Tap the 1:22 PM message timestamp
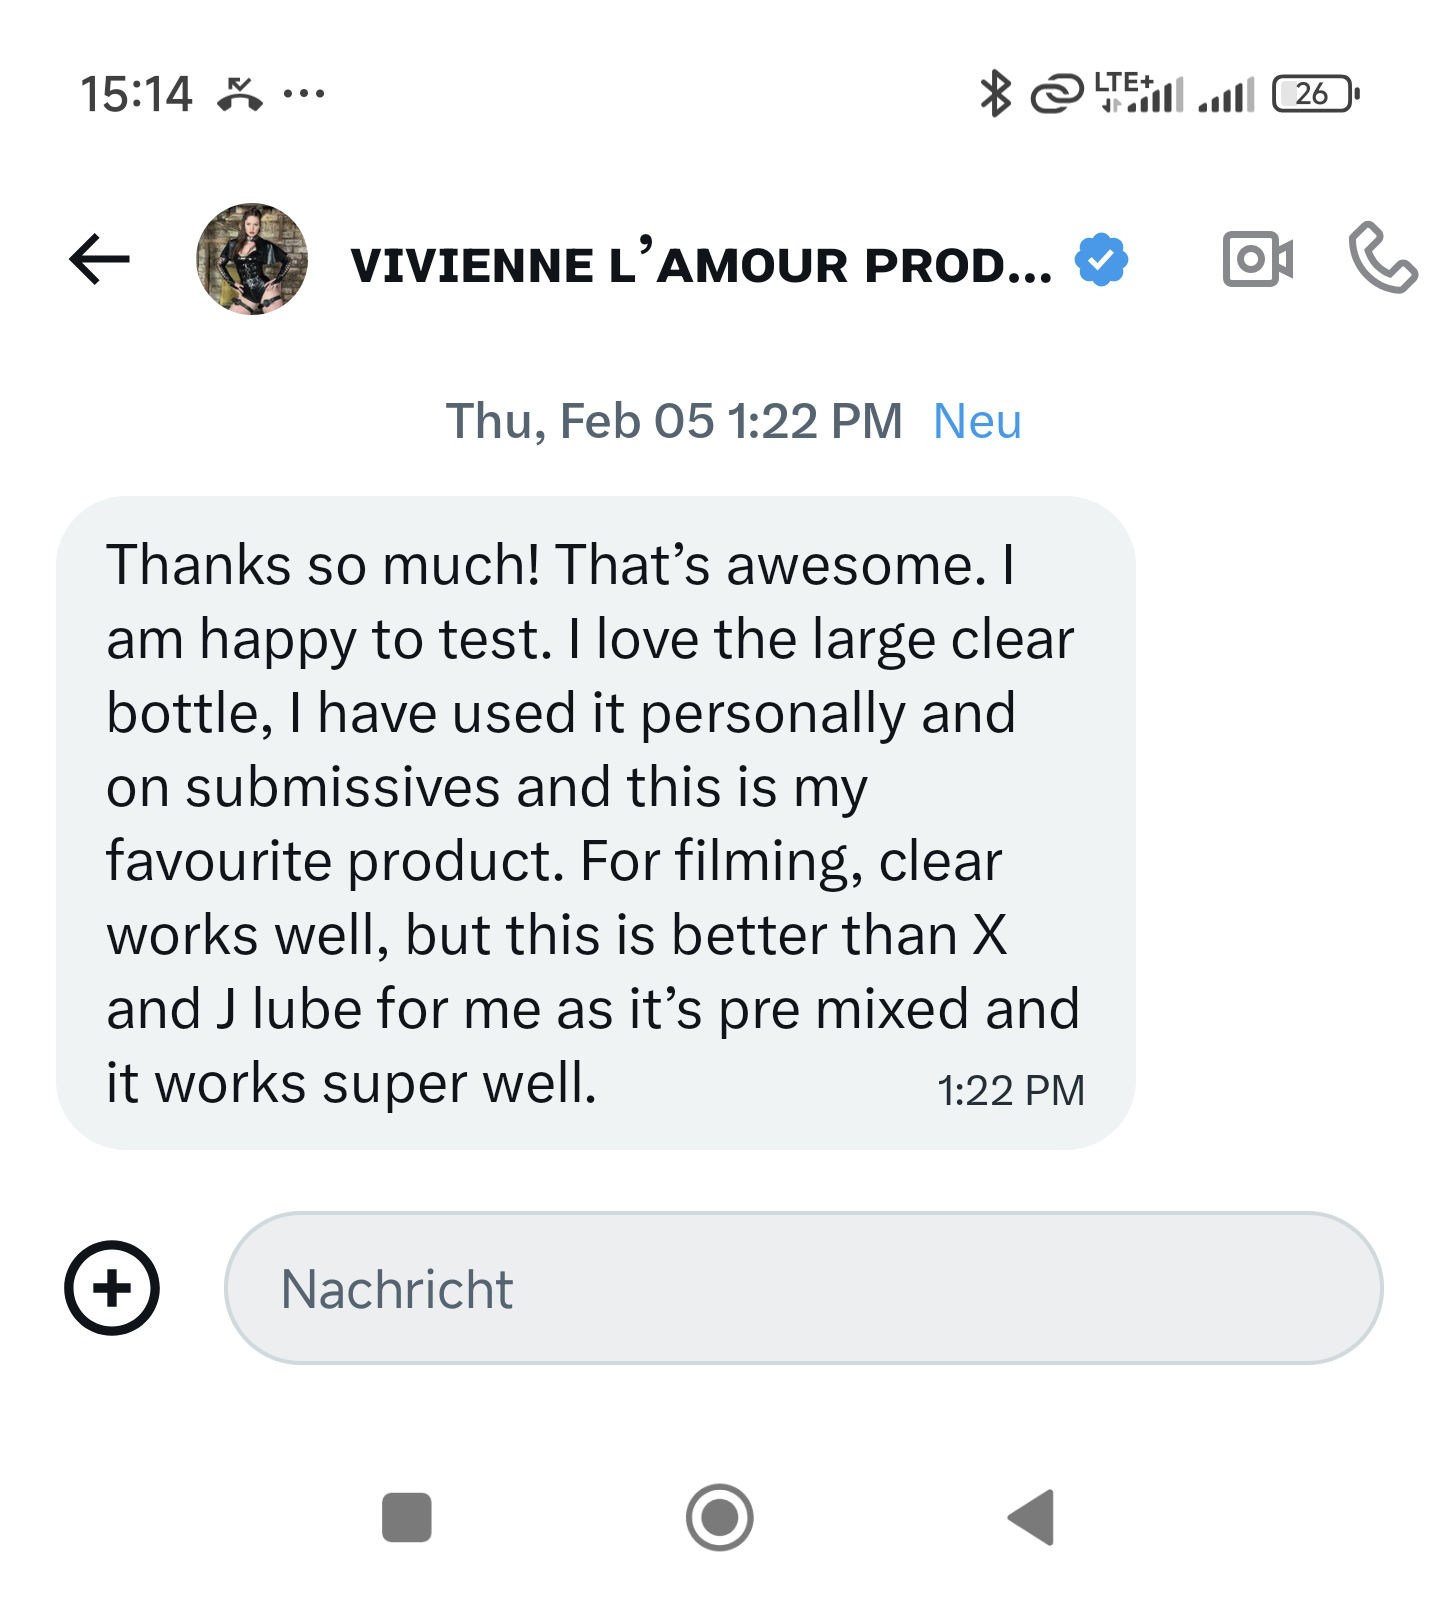This screenshot has height=1600, width=1440. [x=1010, y=1091]
